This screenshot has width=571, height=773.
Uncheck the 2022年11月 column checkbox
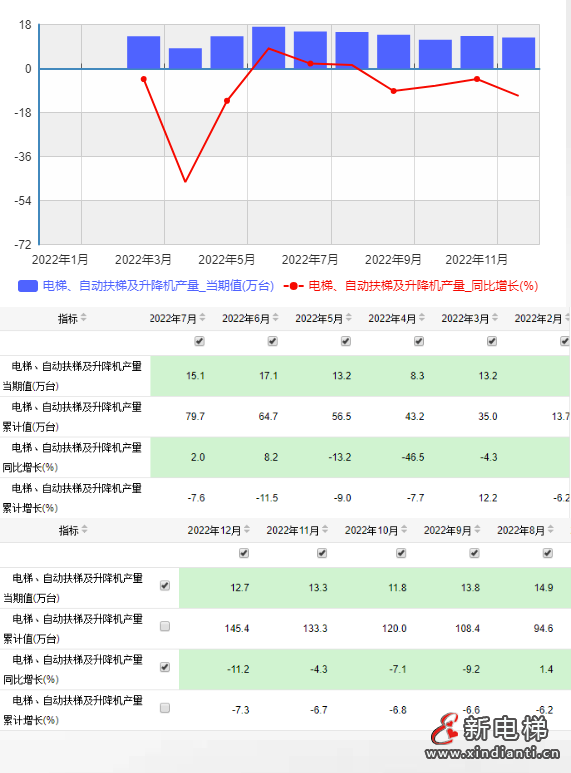click(322, 553)
